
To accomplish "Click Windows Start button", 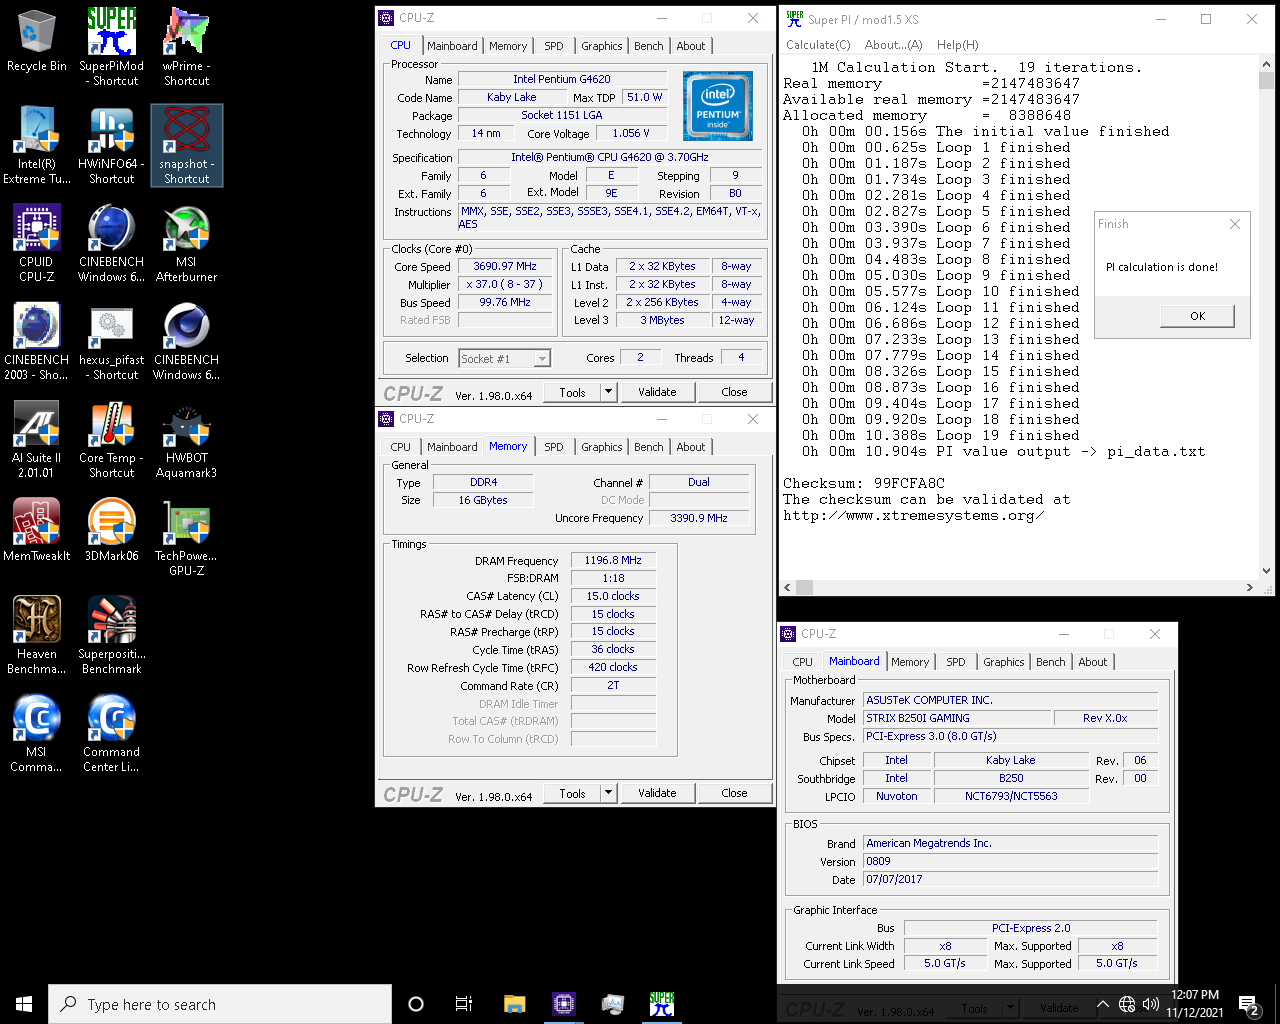I will [24, 1004].
